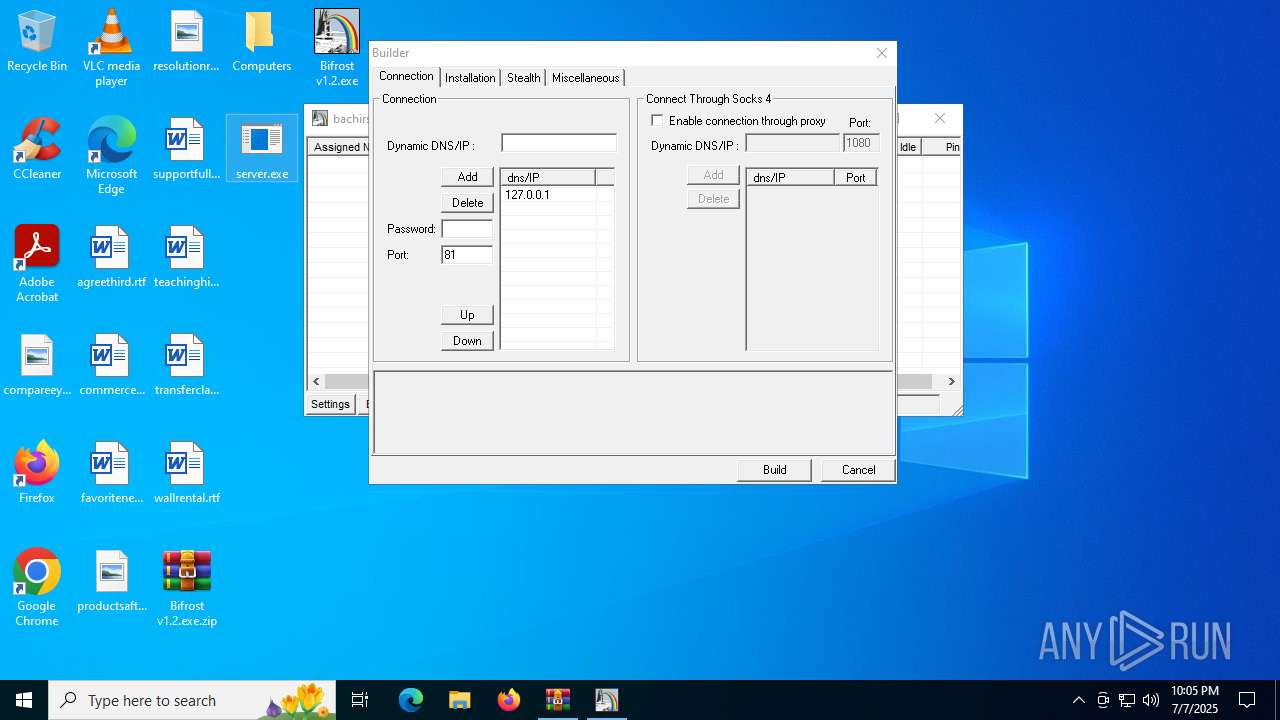This screenshot has width=1280, height=720.
Task: Select 127.0.0.1 in dns/IP list
Action: 527,195
